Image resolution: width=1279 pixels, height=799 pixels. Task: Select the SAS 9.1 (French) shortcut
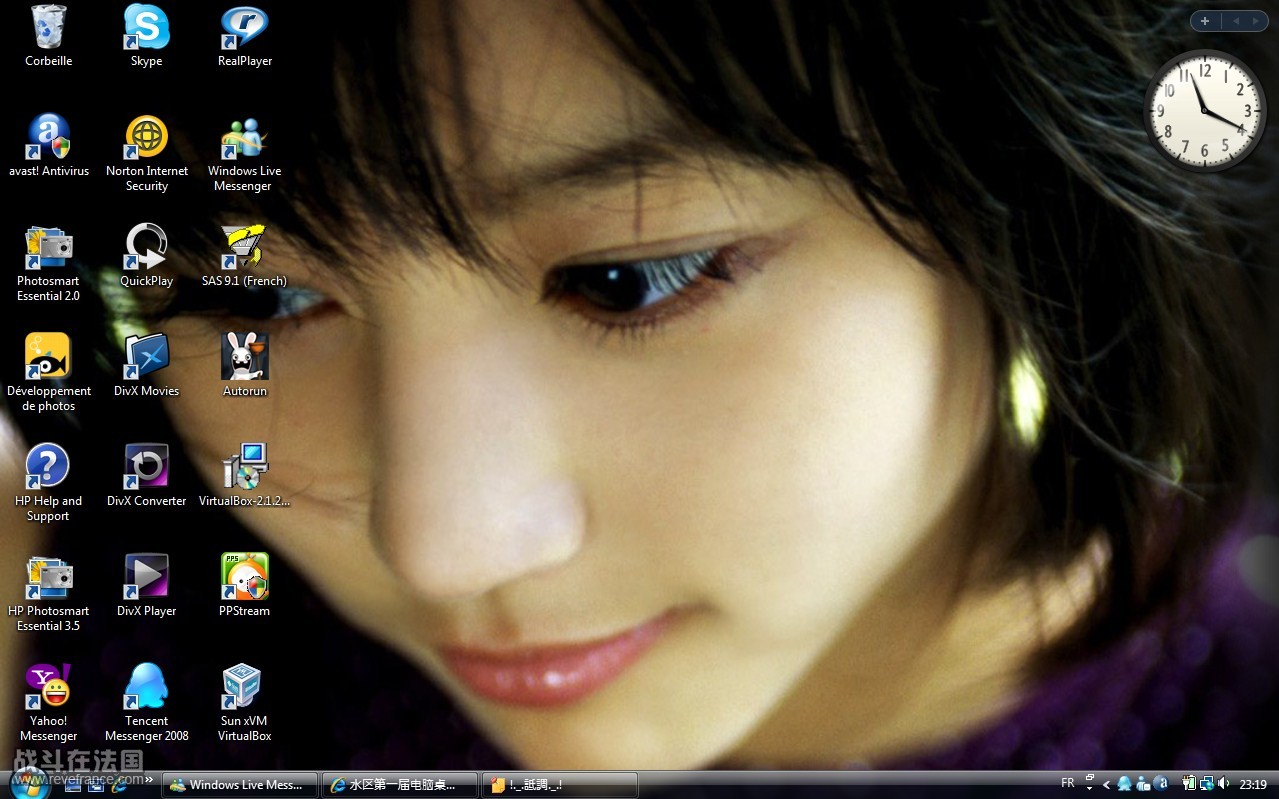click(244, 256)
